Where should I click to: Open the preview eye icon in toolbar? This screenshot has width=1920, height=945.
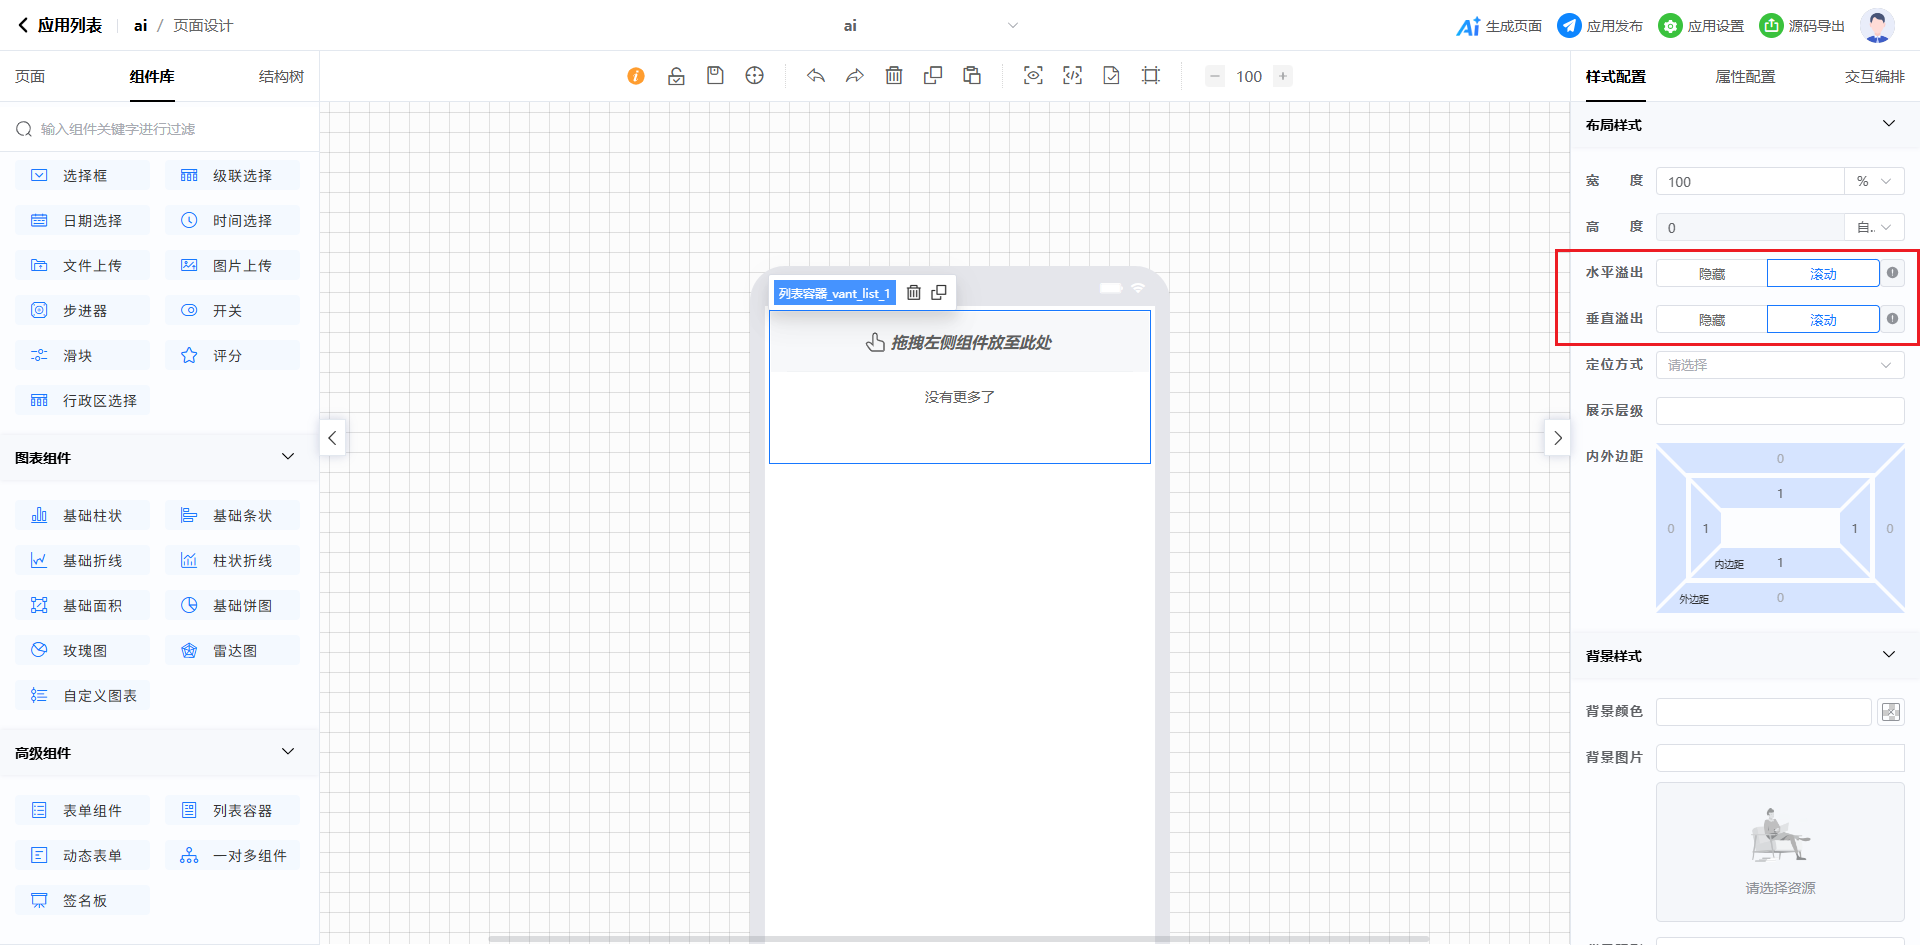coord(1033,76)
